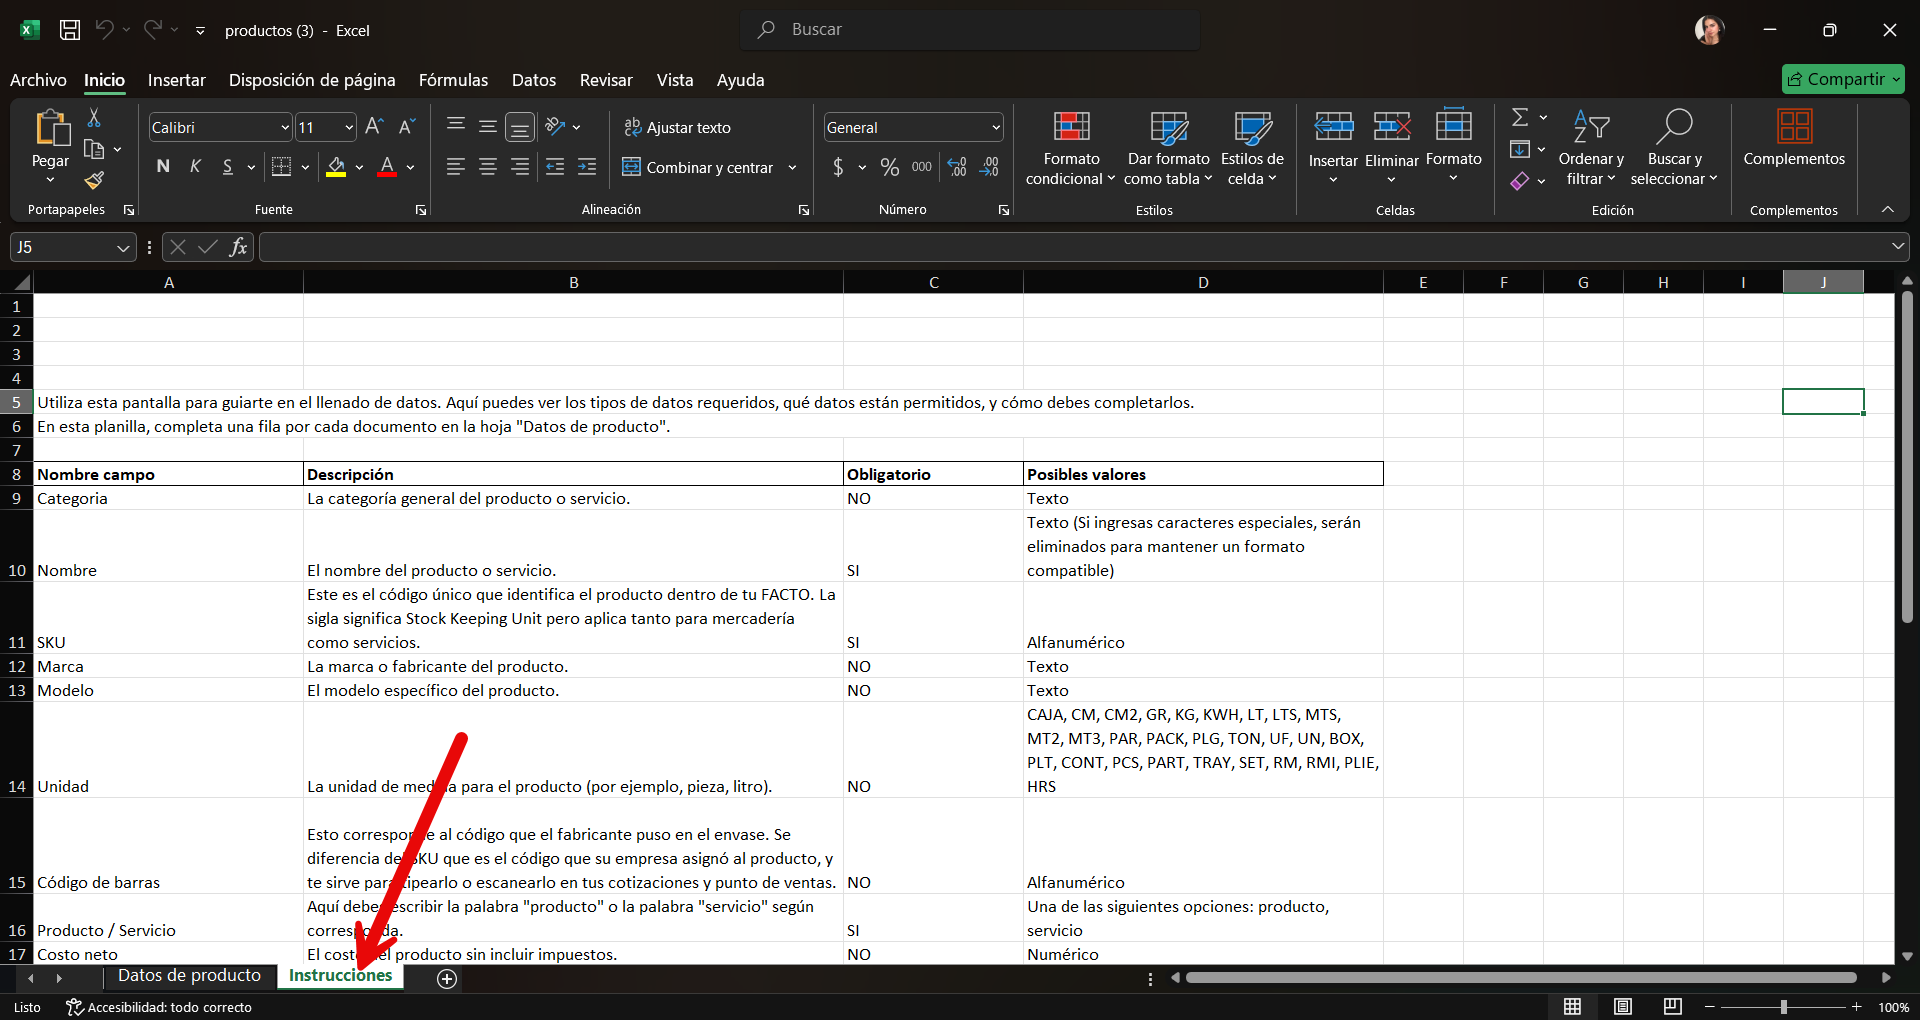
Task: Toggle center text horizontally
Action: coord(488,167)
